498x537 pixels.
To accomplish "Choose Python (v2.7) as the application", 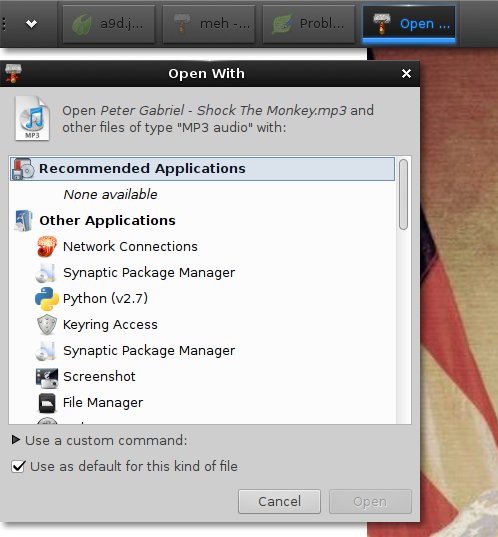I will (x=202, y=298).
